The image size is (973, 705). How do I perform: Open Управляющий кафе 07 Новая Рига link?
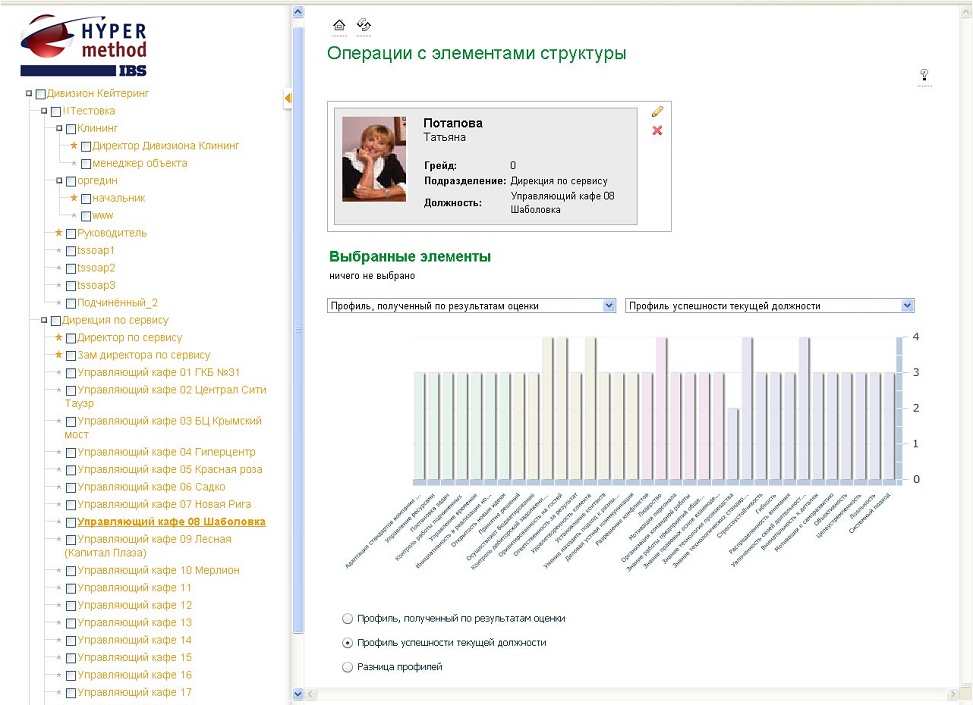coord(164,505)
